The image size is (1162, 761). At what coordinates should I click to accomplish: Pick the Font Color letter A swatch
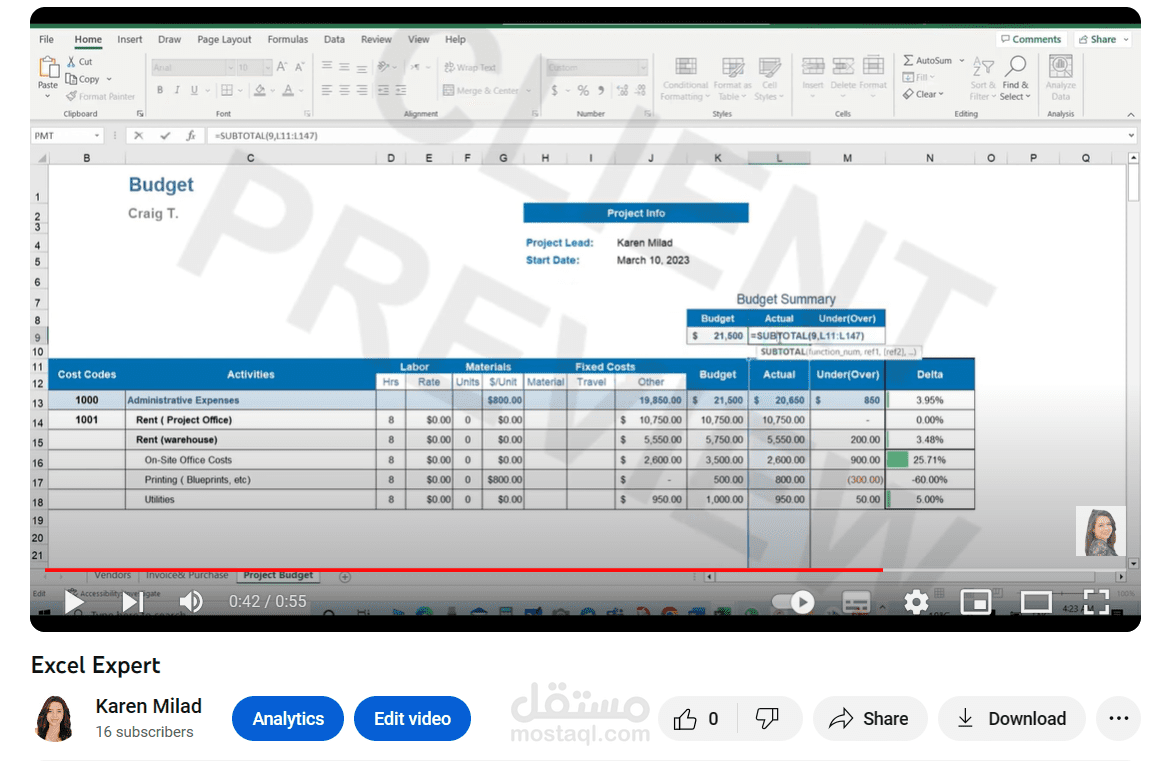coord(288,90)
